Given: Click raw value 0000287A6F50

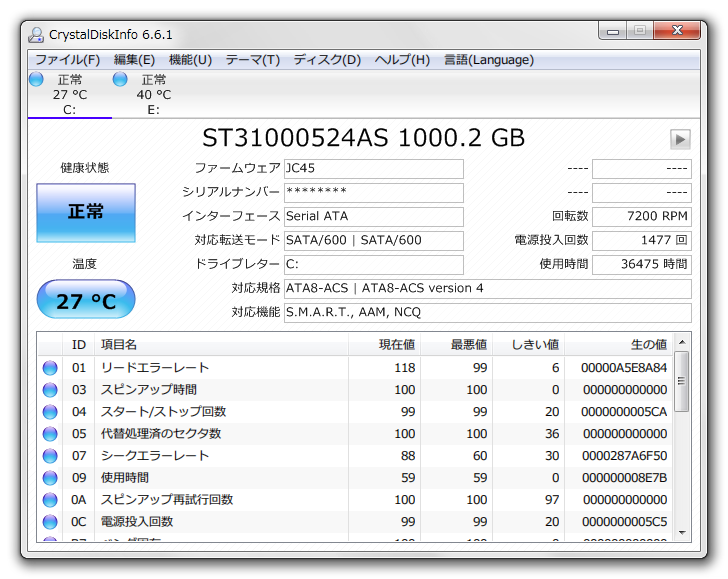Looking at the screenshot, I should click(x=624, y=455).
